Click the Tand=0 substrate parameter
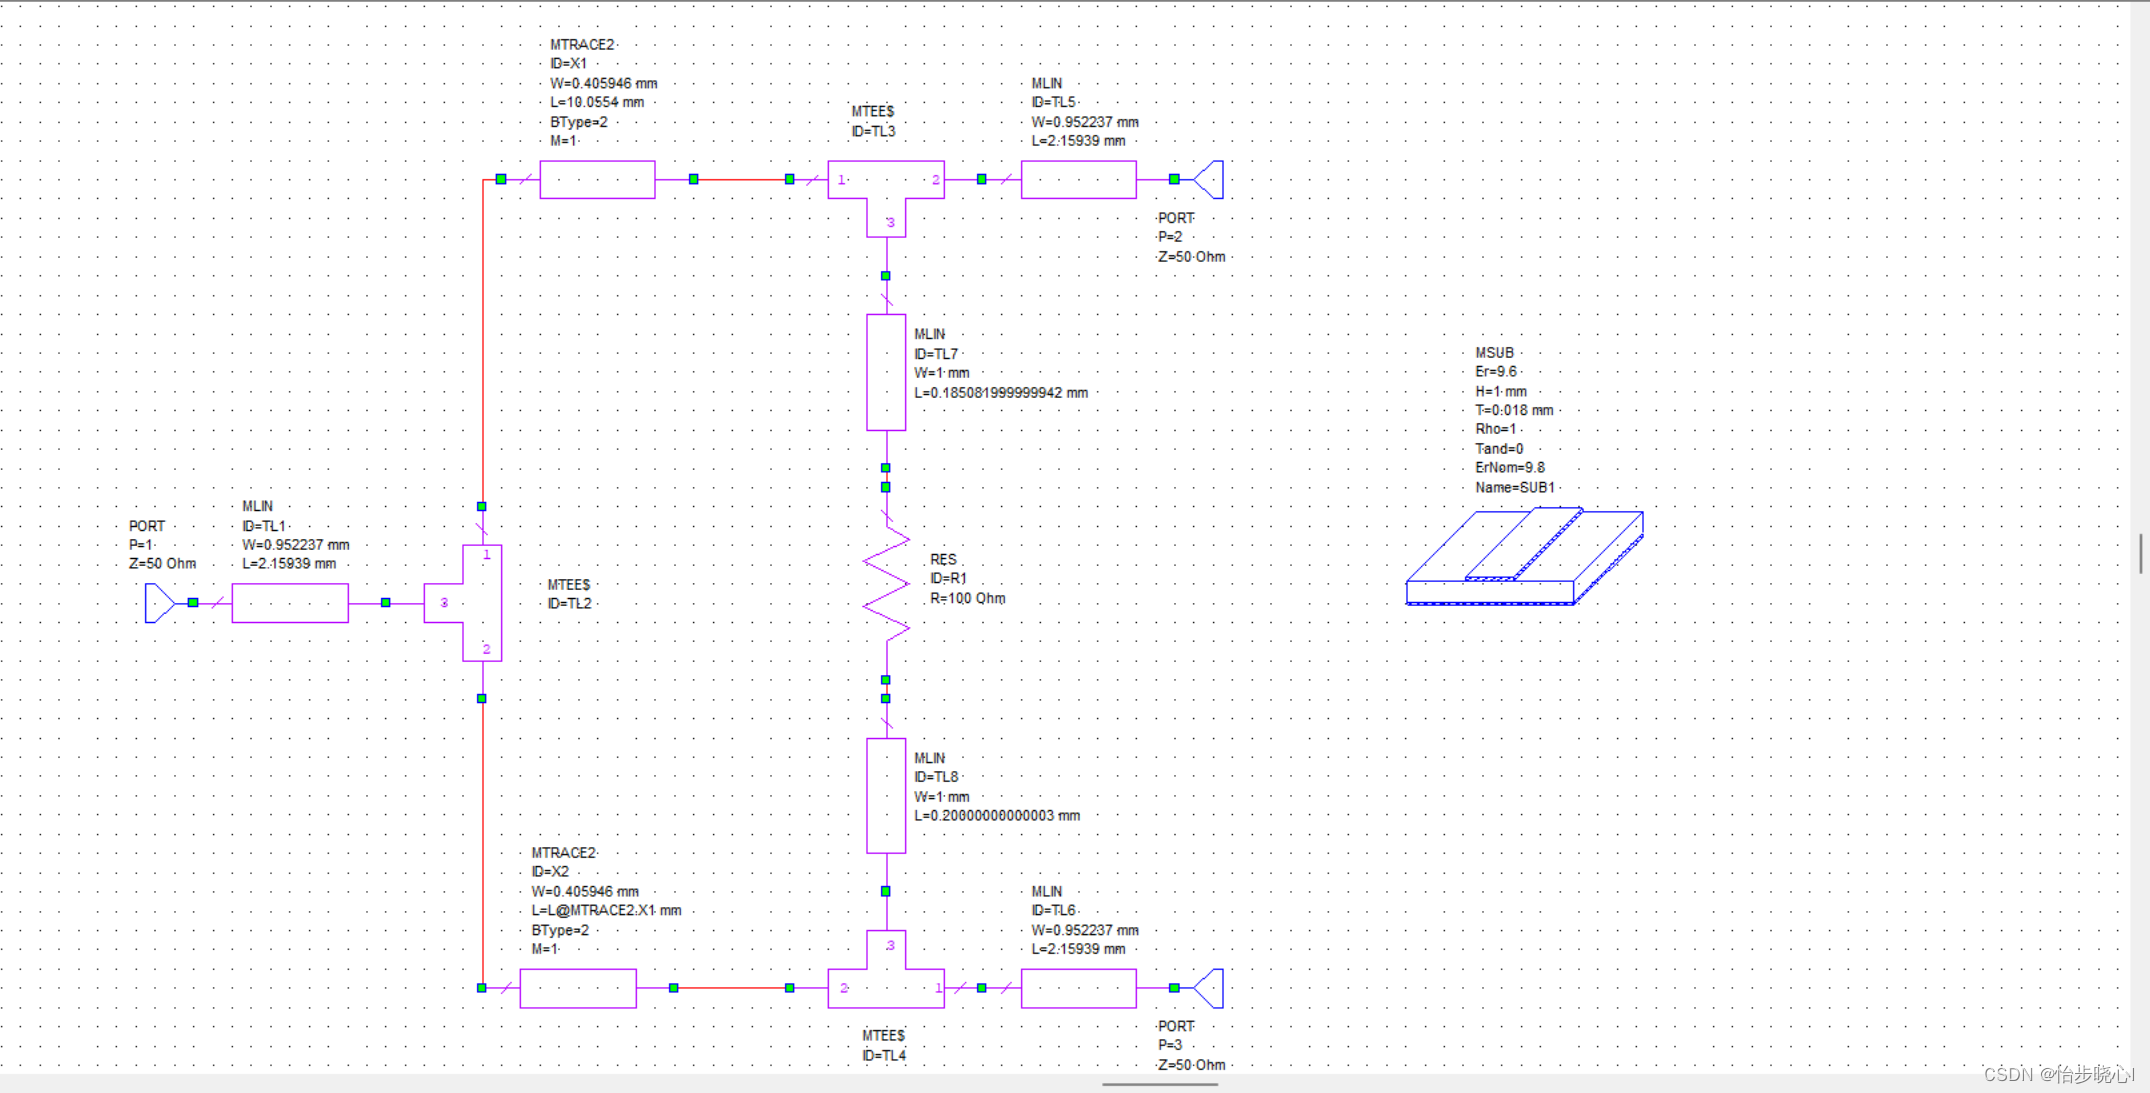This screenshot has height=1093, width=2150. pyautogui.click(x=1499, y=448)
